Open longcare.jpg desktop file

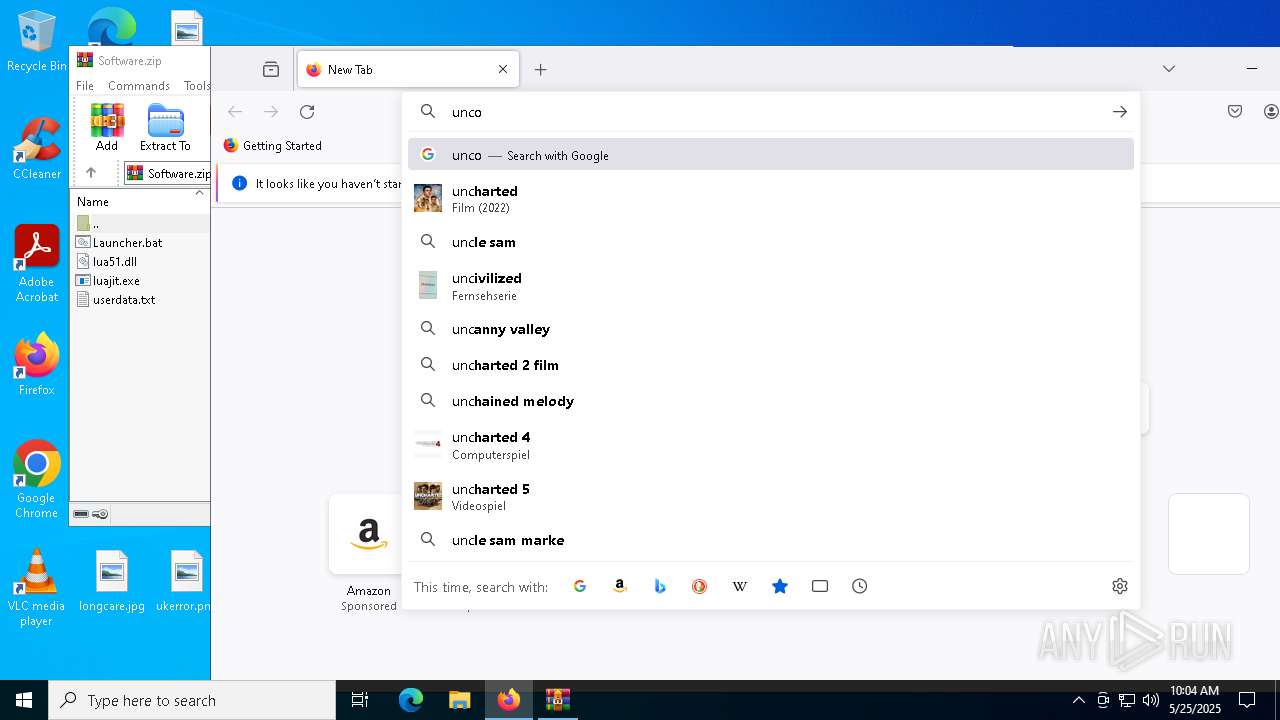(x=112, y=581)
